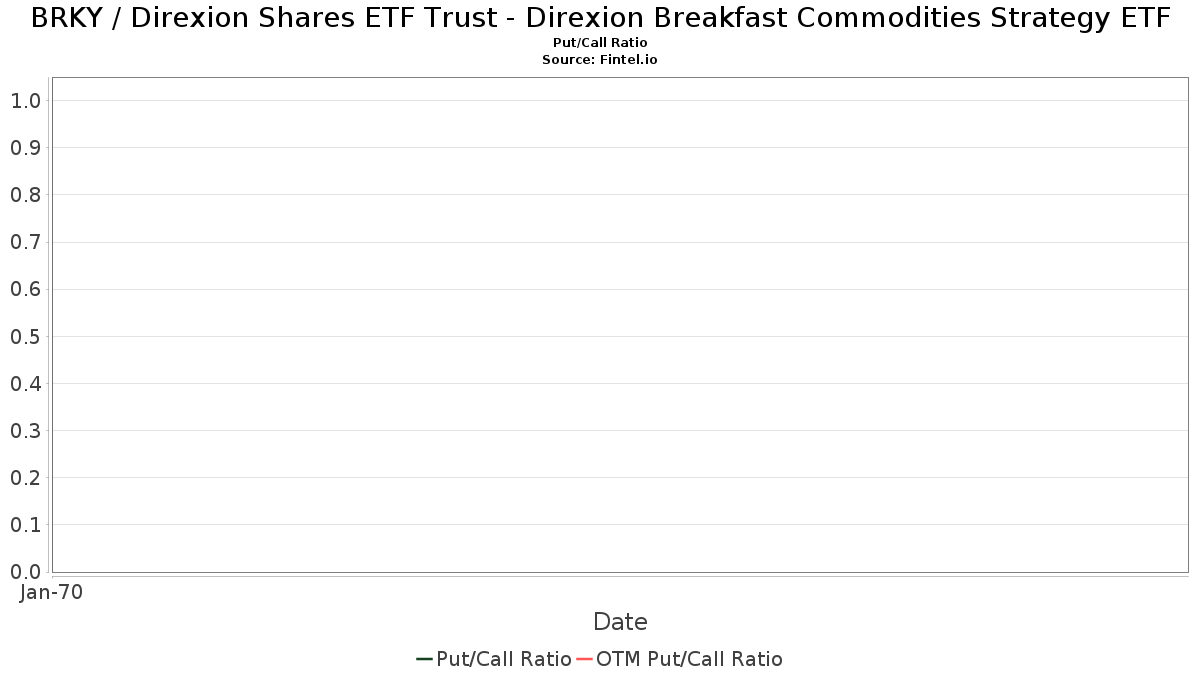Click the 0.2 y-axis label
This screenshot has height=675, width=1200.
click(26, 477)
